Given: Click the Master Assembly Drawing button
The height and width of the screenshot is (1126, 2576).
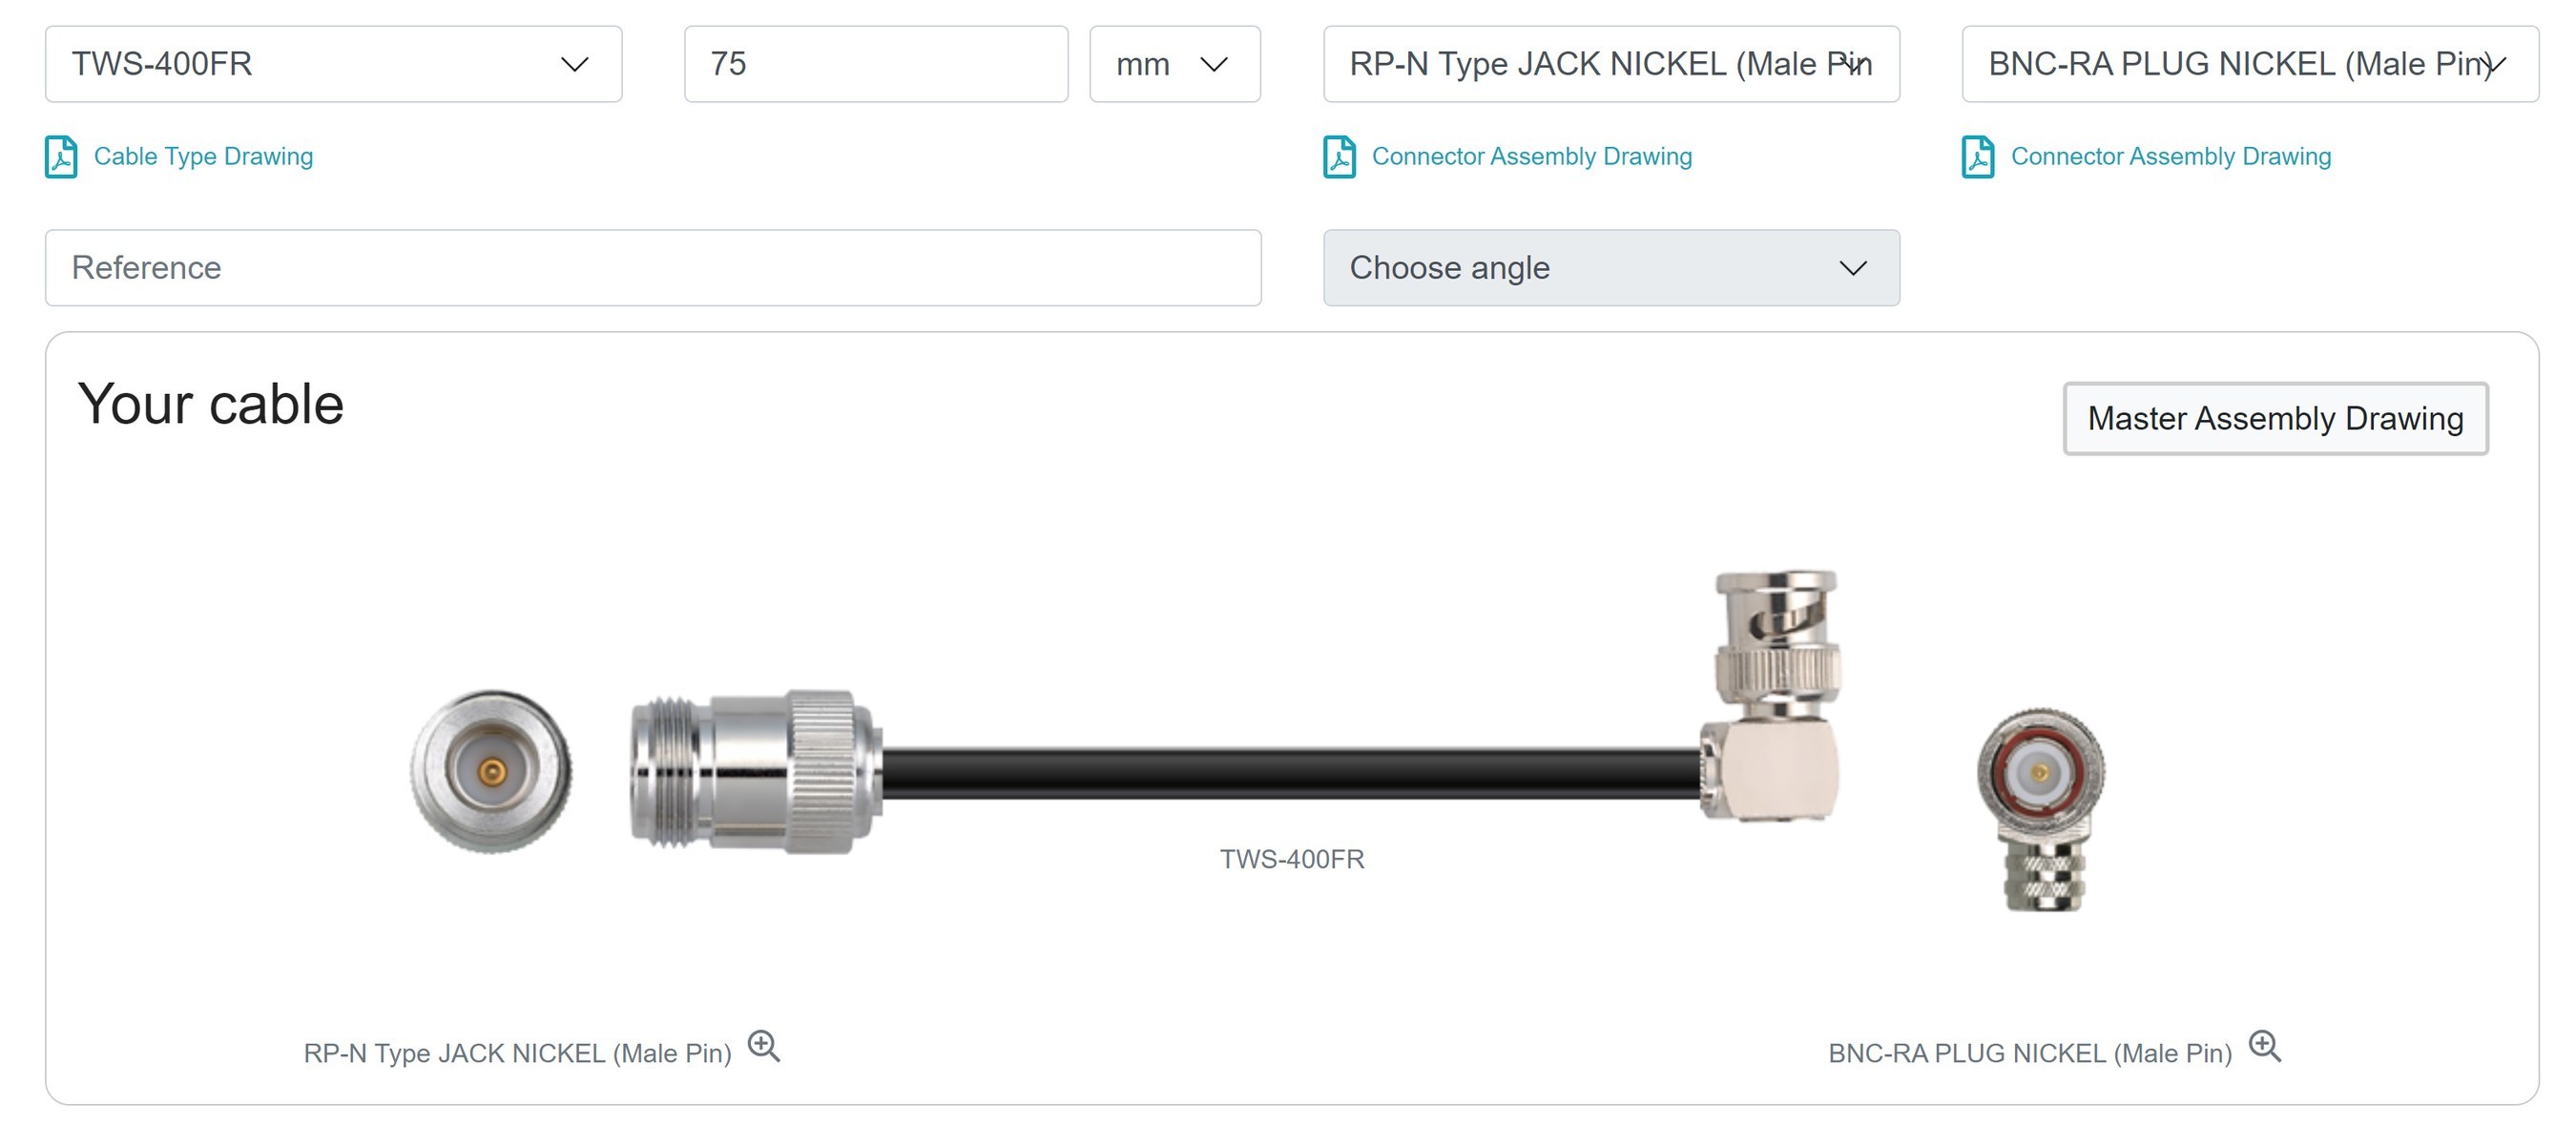Looking at the screenshot, I should pos(2275,418).
